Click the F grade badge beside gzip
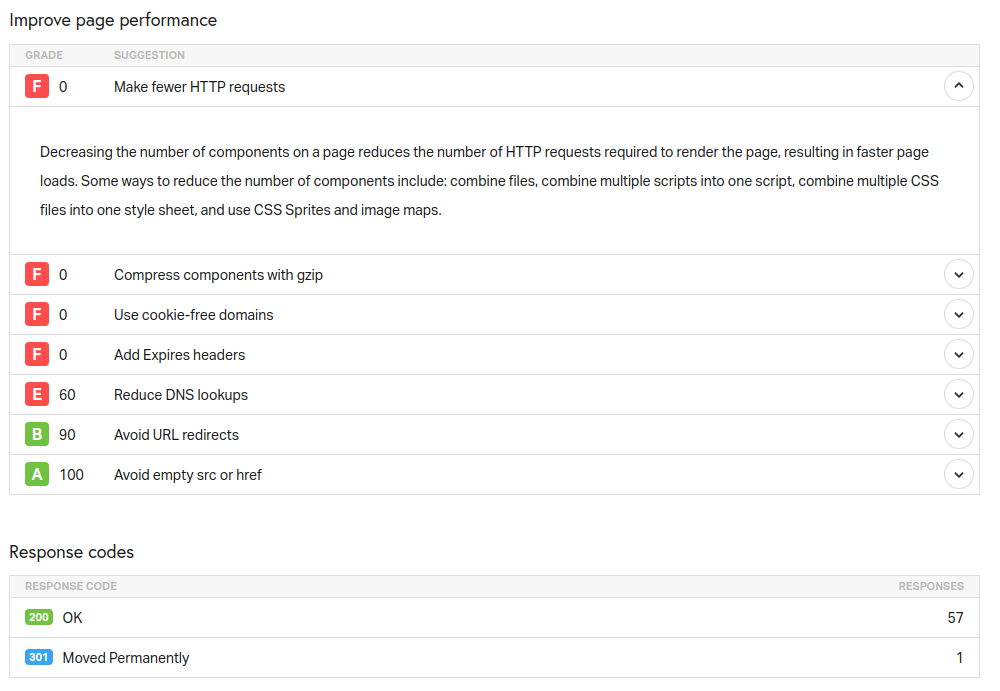Image resolution: width=1000 pixels, height=691 pixels. coord(37,274)
